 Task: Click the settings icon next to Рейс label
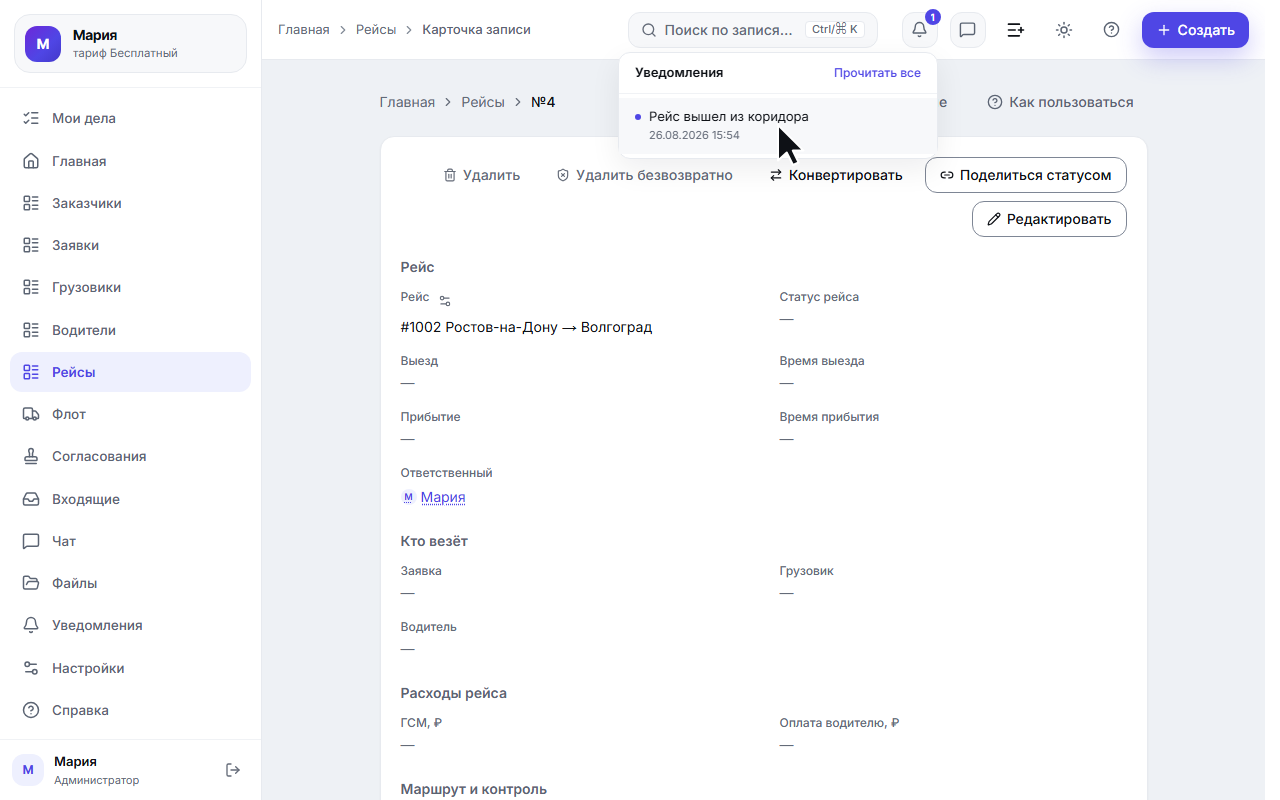click(x=445, y=300)
